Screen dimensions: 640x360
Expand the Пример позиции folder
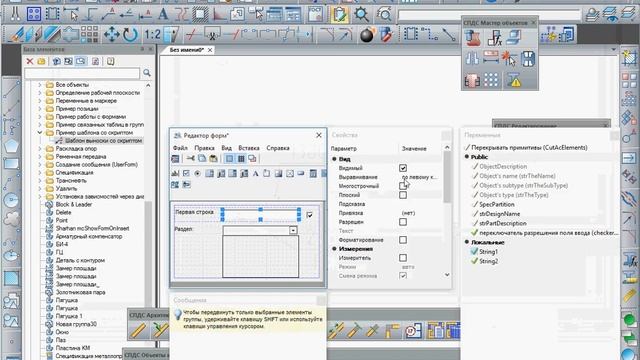click(40, 109)
